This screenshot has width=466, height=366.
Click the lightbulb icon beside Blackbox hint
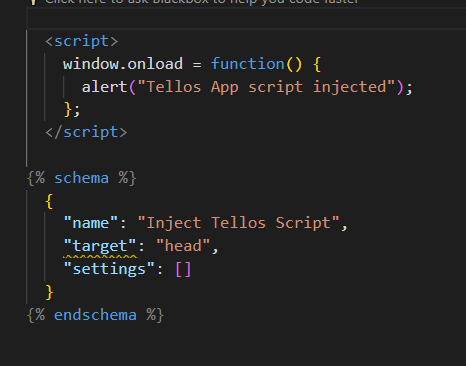33,2
